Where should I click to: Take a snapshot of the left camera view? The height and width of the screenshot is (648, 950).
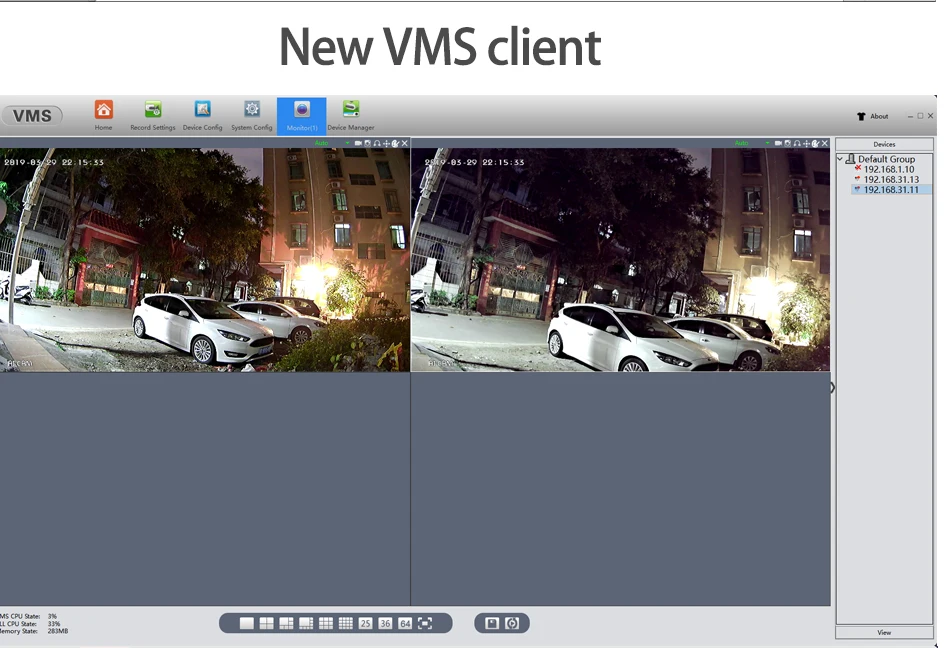click(367, 144)
